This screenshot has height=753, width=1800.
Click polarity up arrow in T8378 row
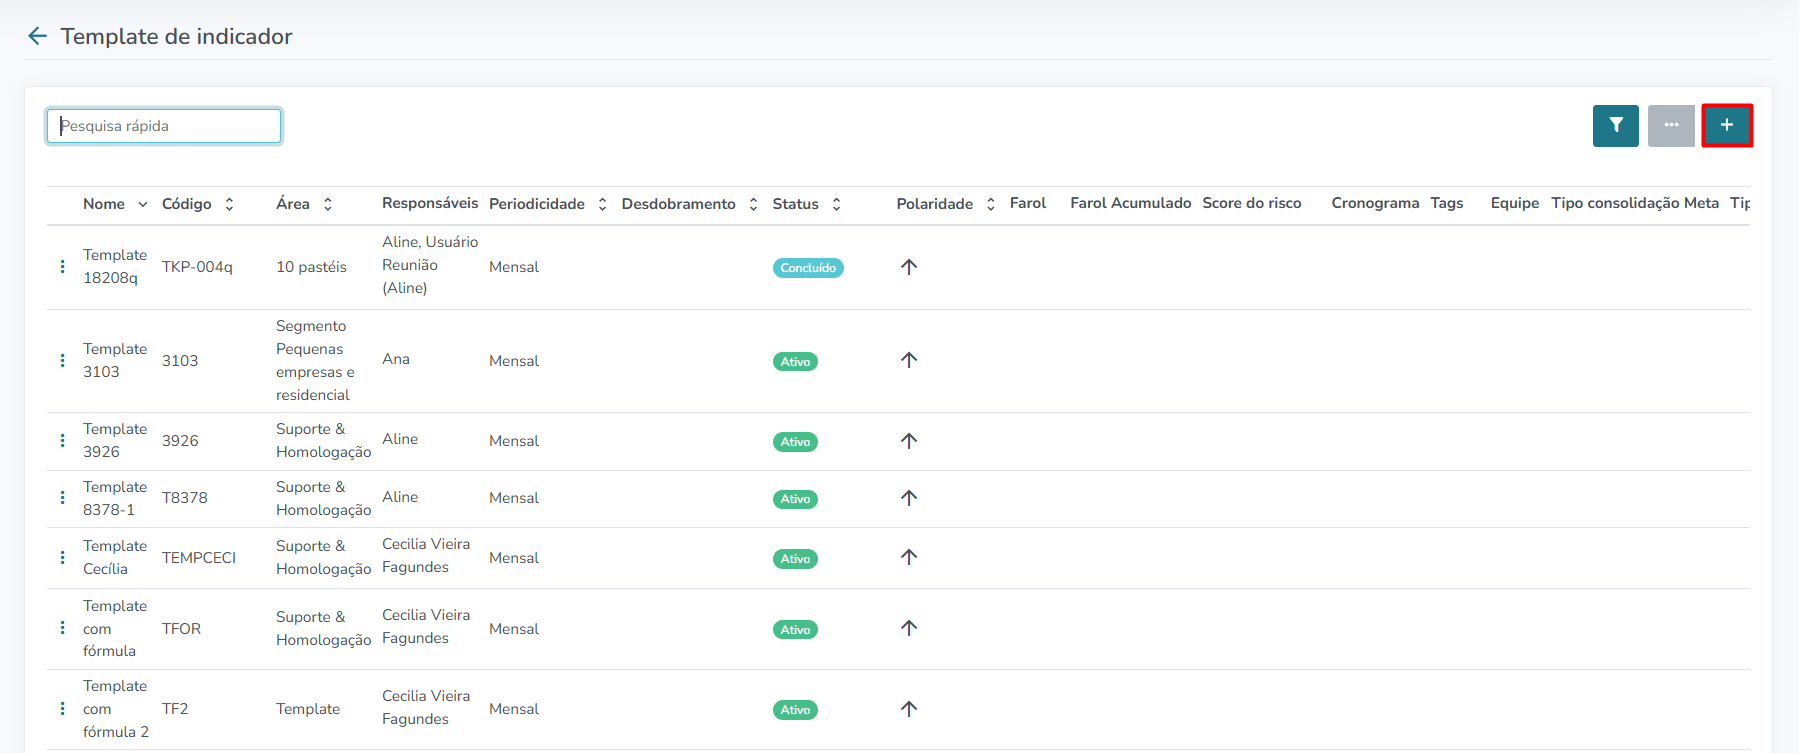coord(909,498)
